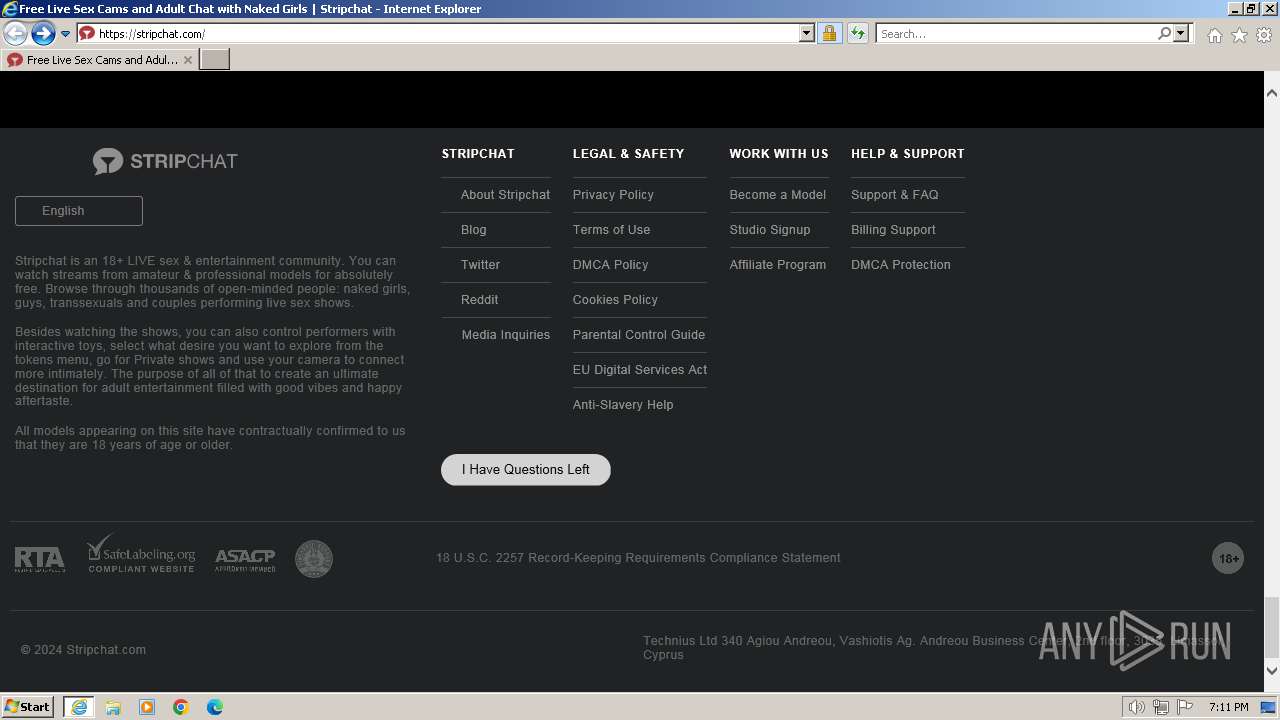Open the Media Inquiries link
This screenshot has height=720, width=1280.
tap(505, 335)
